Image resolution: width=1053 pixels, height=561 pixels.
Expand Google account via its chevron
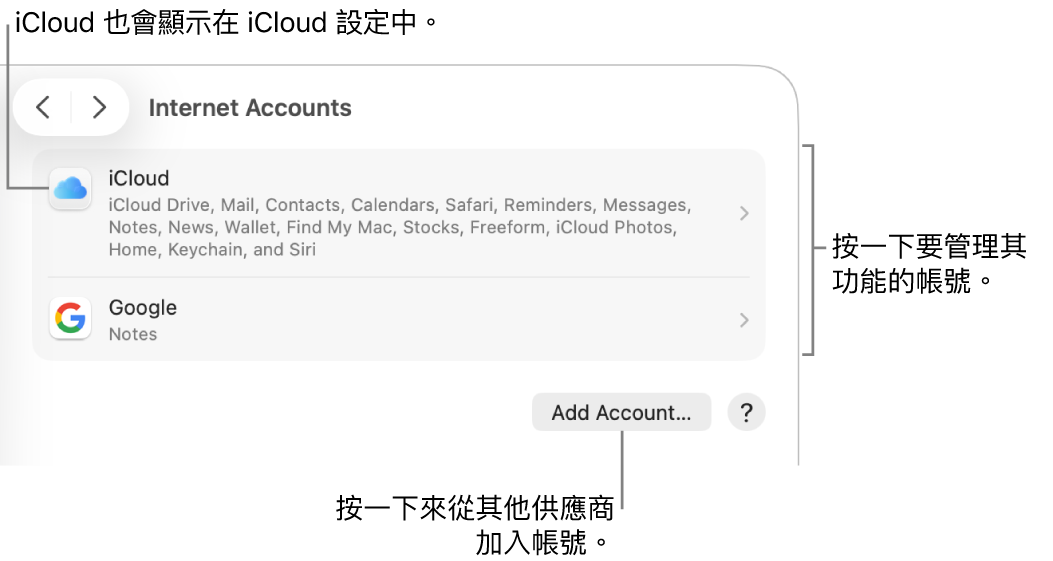point(743,320)
